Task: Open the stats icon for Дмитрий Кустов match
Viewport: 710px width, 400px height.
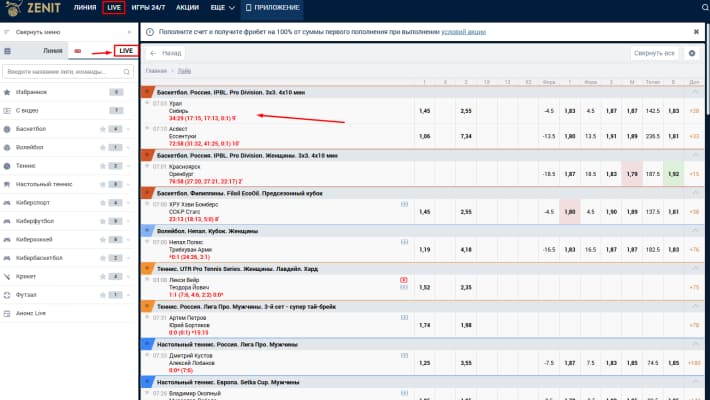Action: click(x=404, y=356)
